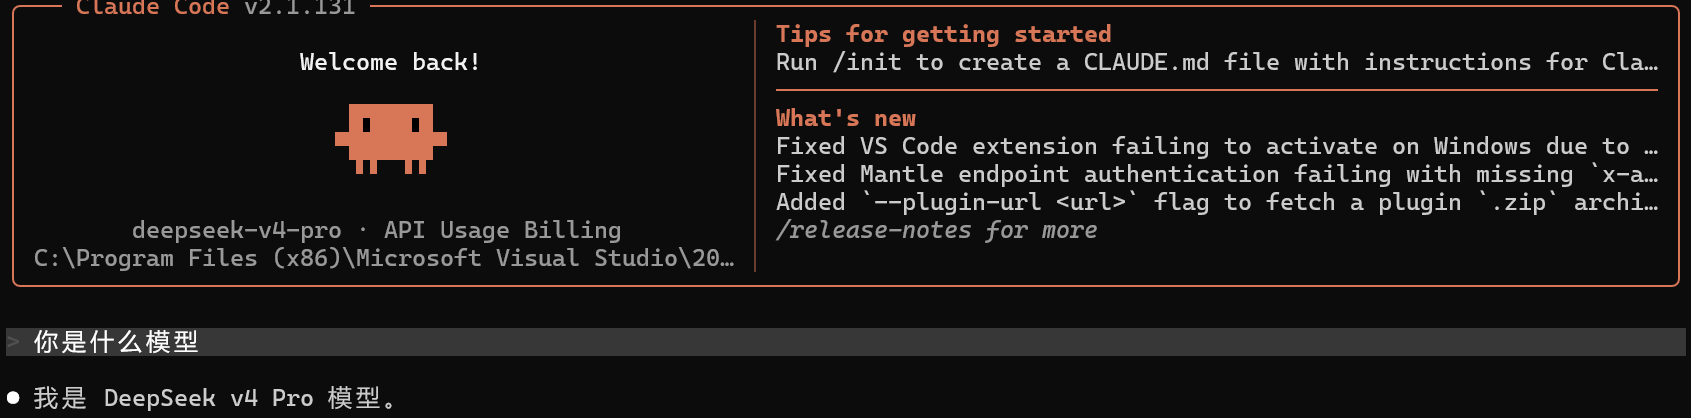The width and height of the screenshot is (1691, 418).
Task: Click the What's new heading
Action: [x=846, y=118]
